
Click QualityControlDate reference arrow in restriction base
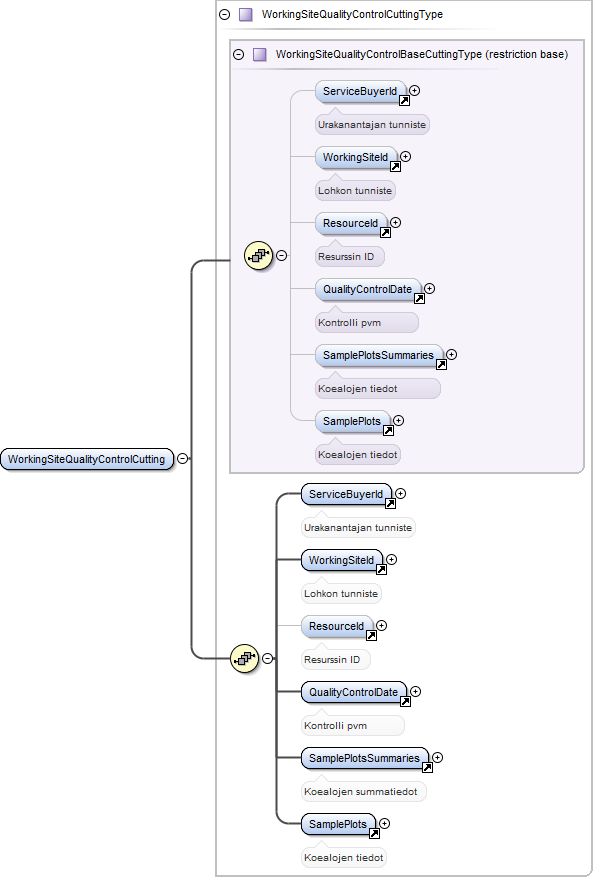419,299
